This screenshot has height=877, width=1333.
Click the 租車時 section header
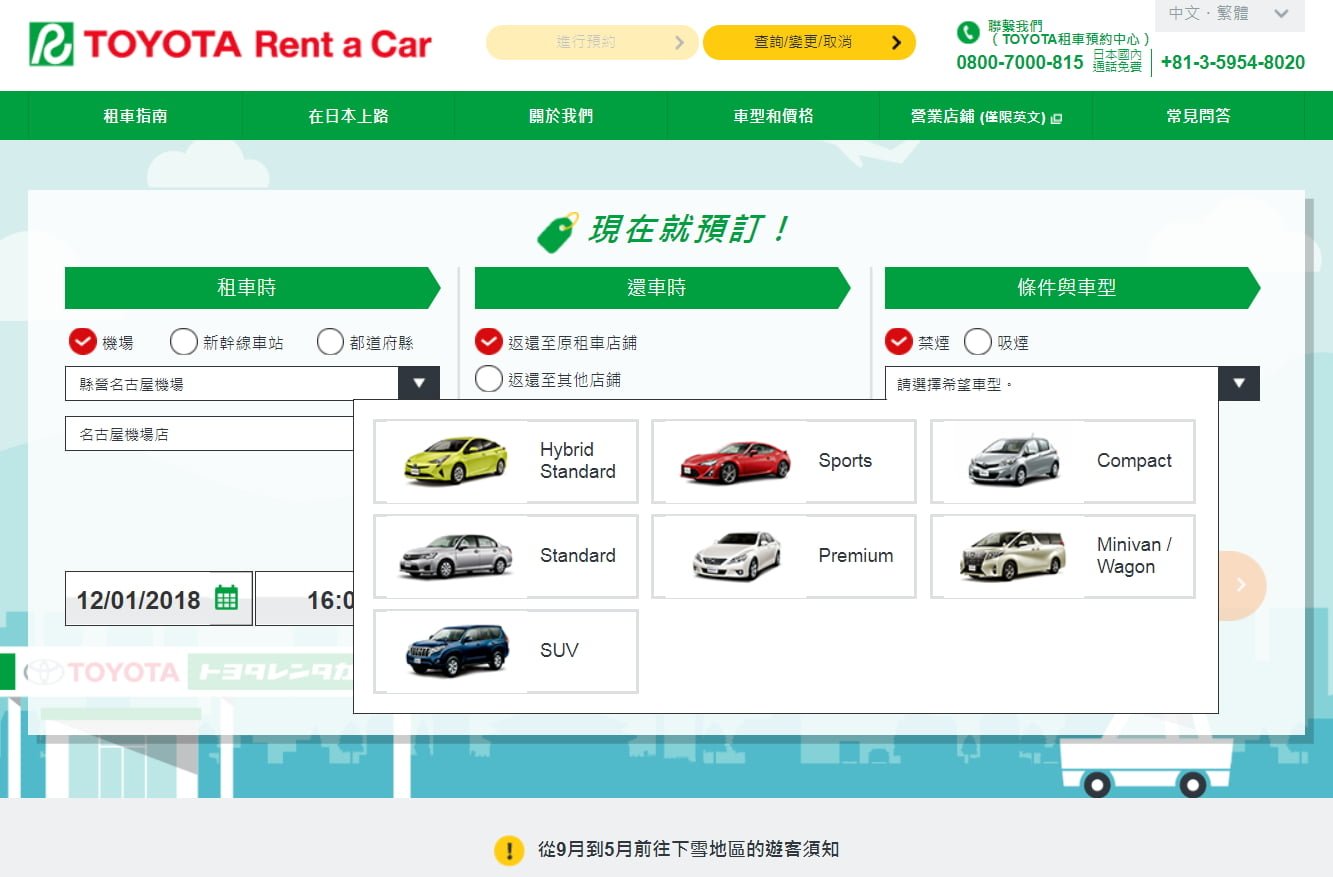click(x=252, y=288)
